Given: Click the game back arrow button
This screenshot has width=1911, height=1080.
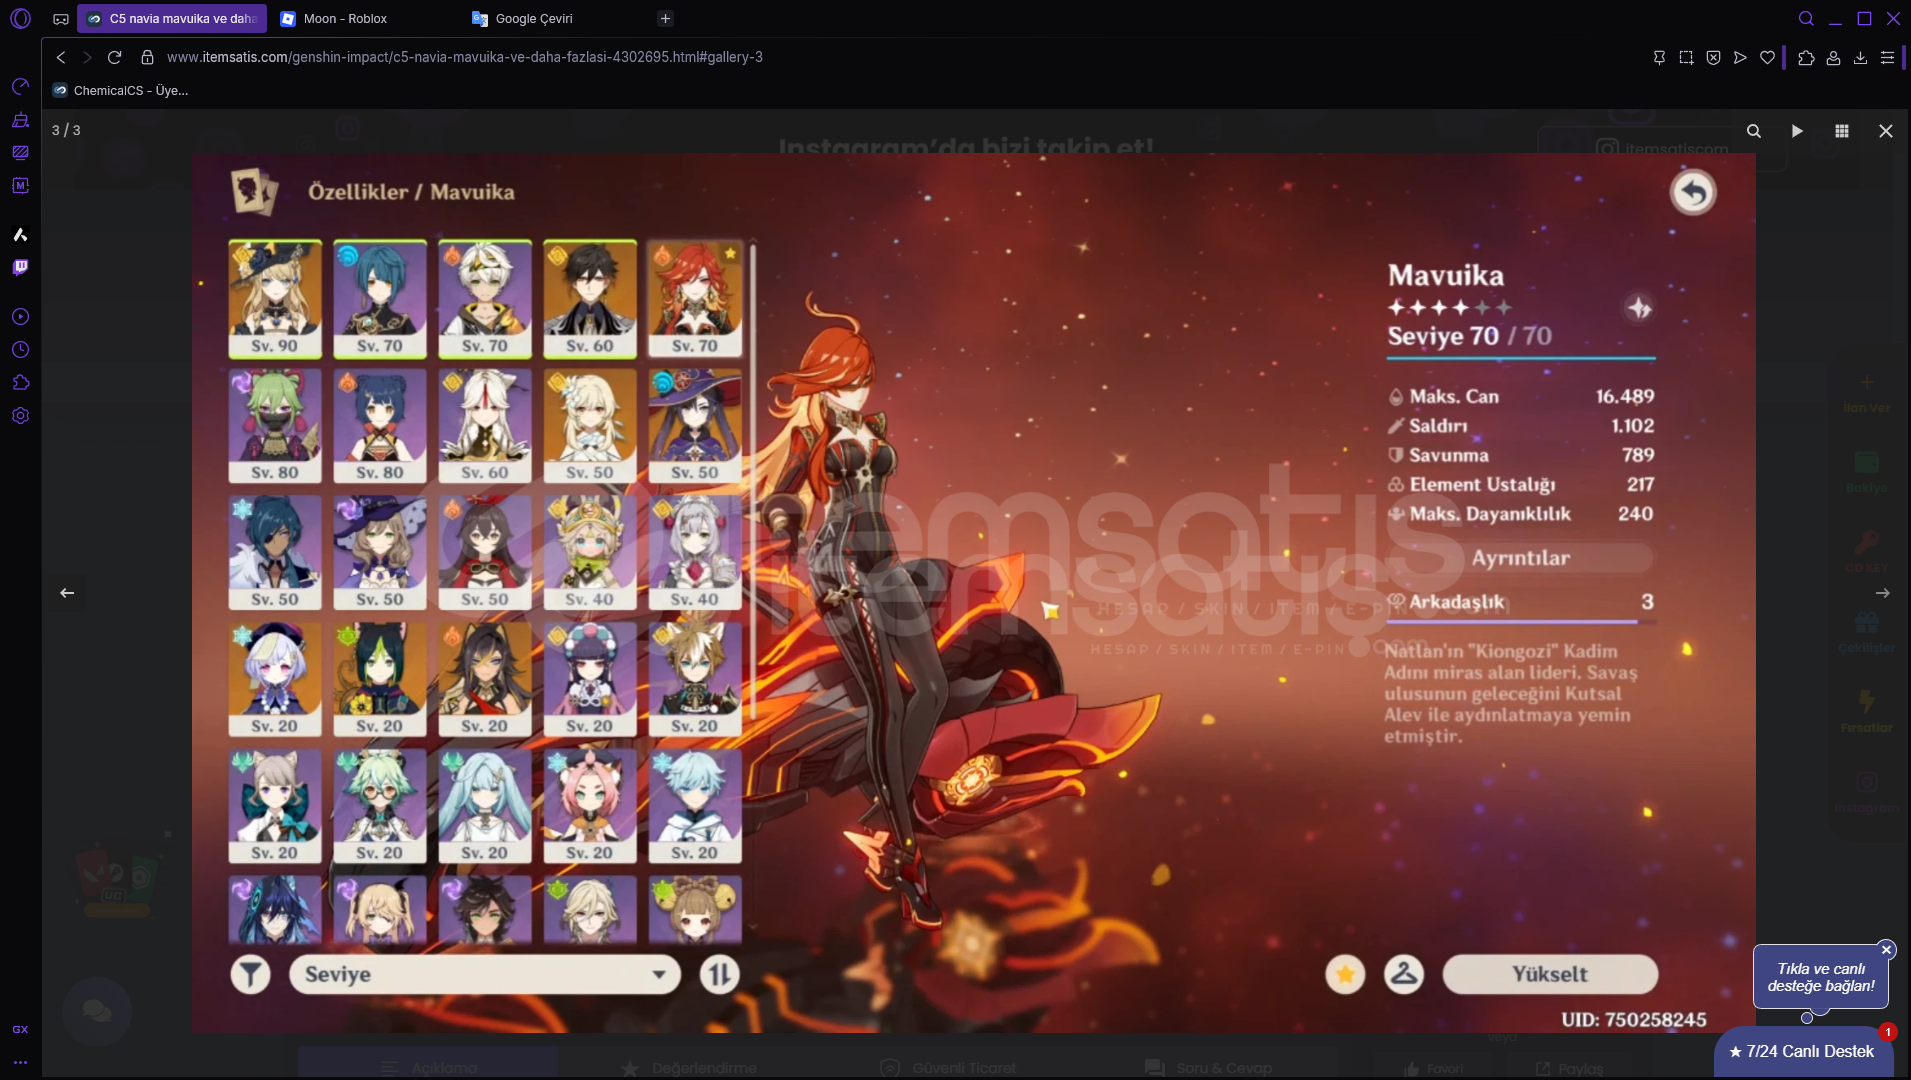Looking at the screenshot, I should 1692,192.
